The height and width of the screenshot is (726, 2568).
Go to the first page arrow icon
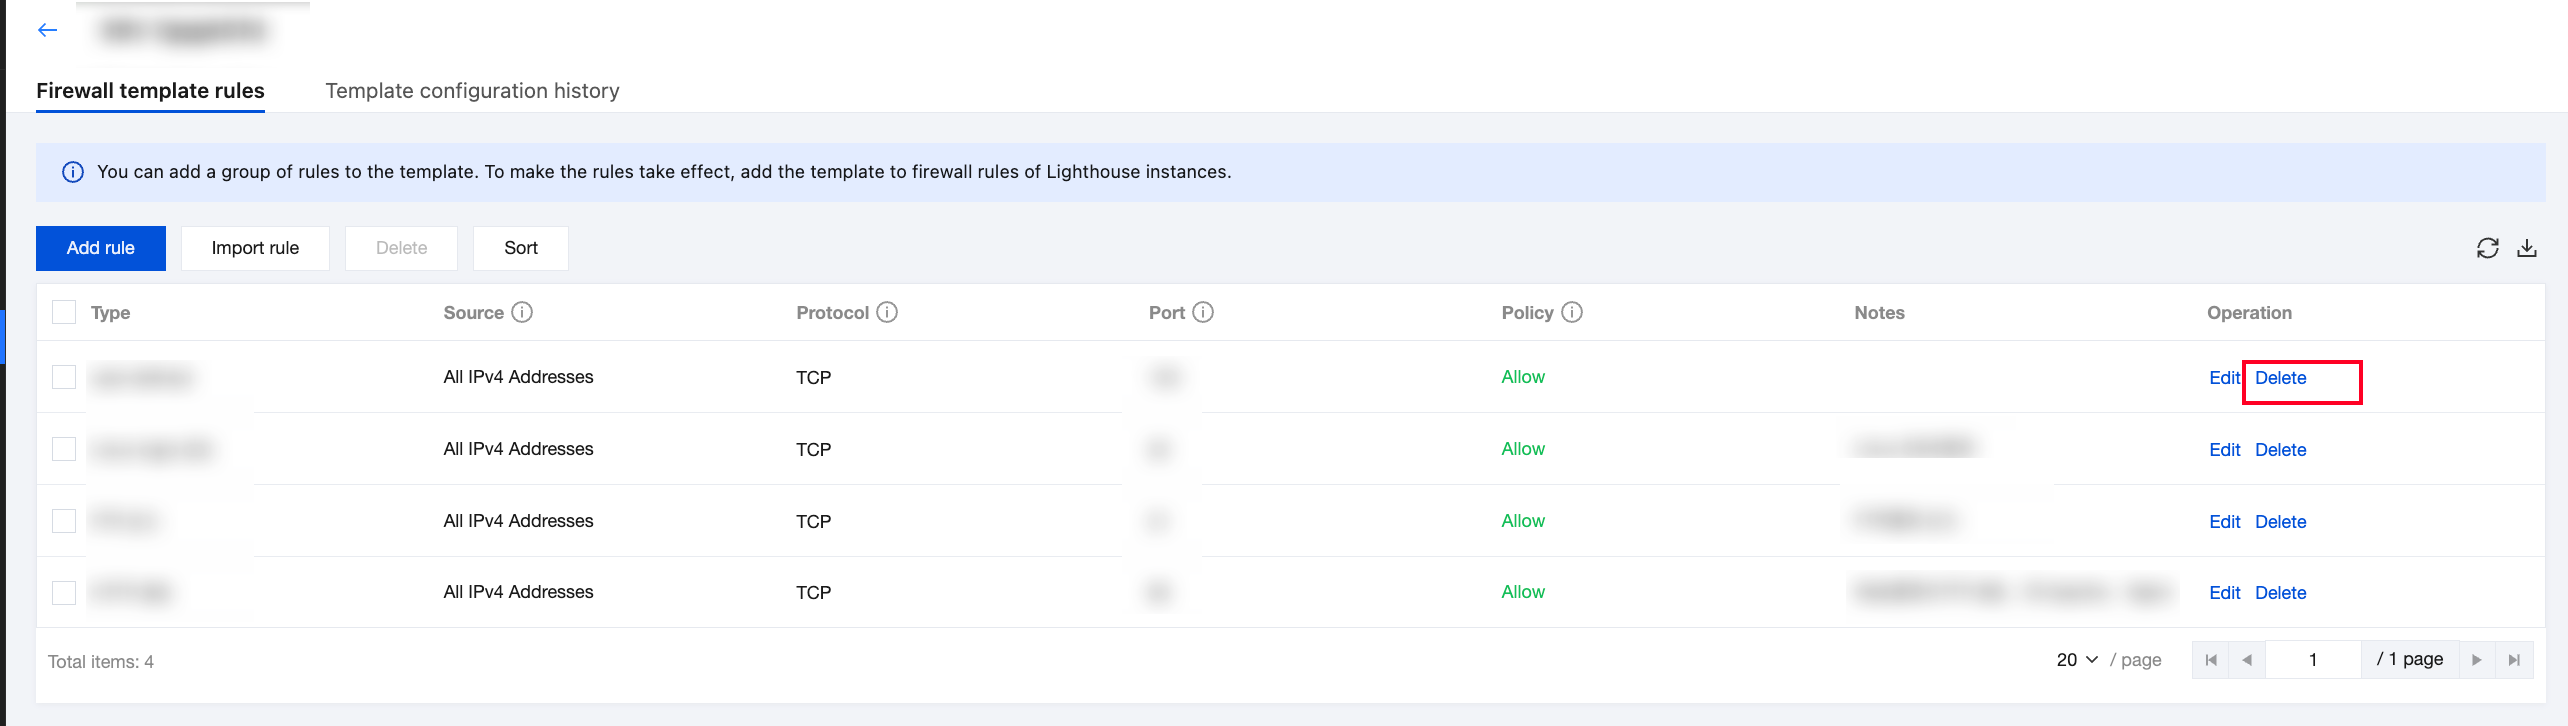2211,660
